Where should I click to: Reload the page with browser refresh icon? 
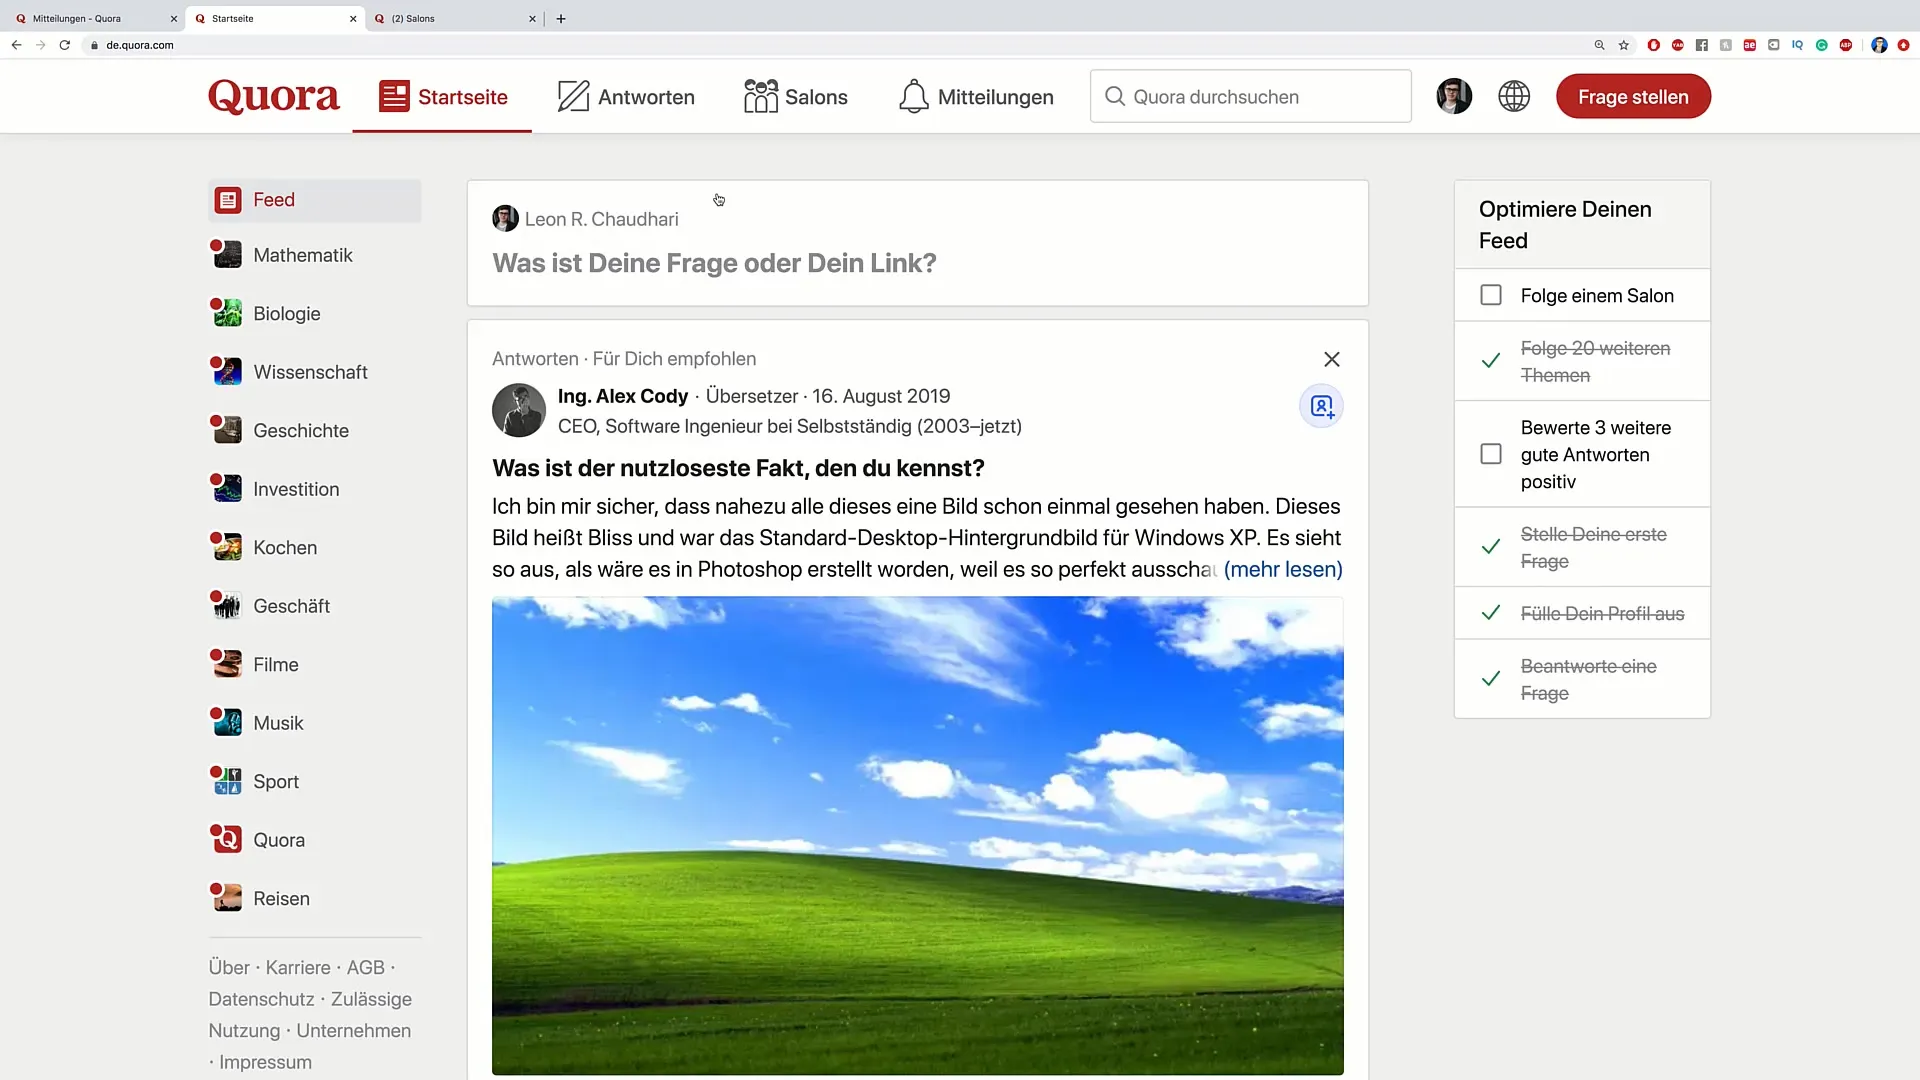click(x=65, y=45)
